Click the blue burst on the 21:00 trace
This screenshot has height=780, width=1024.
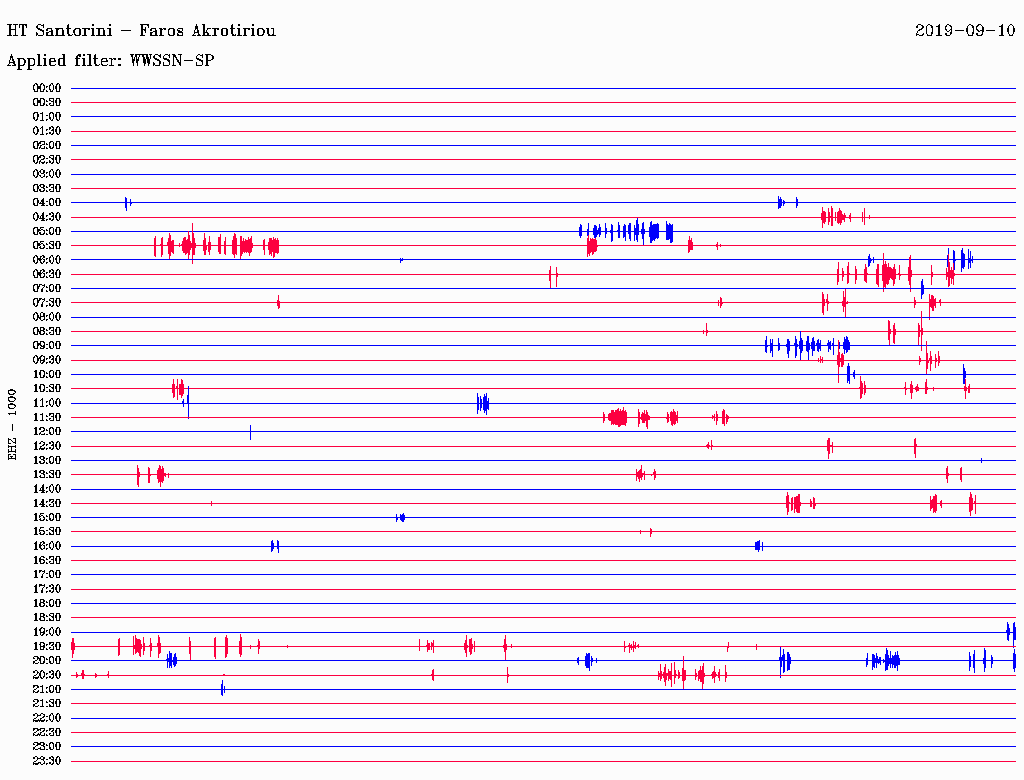(x=223, y=688)
